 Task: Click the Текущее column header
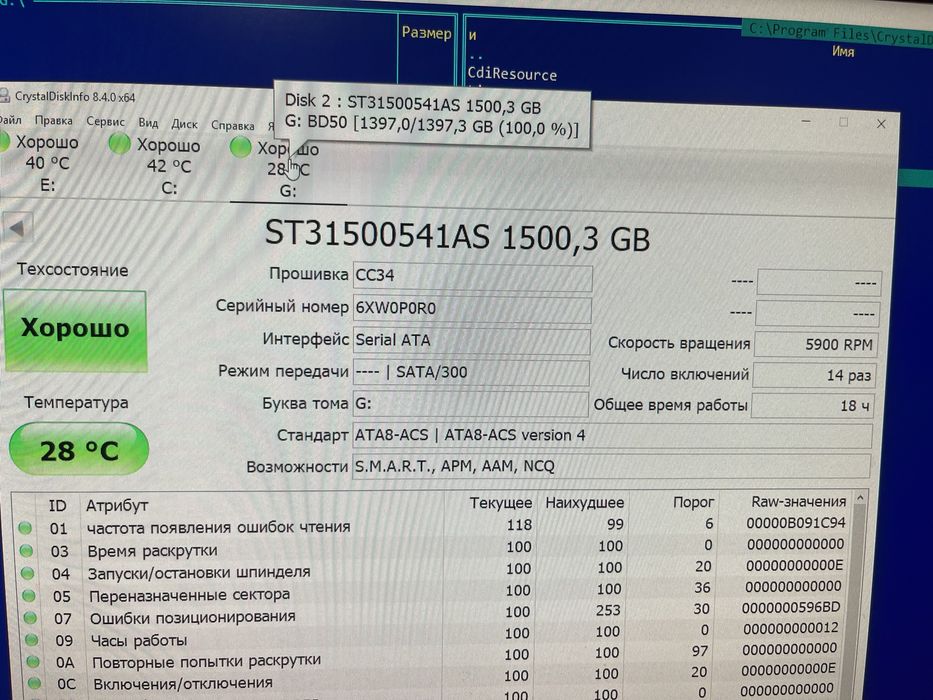point(500,503)
